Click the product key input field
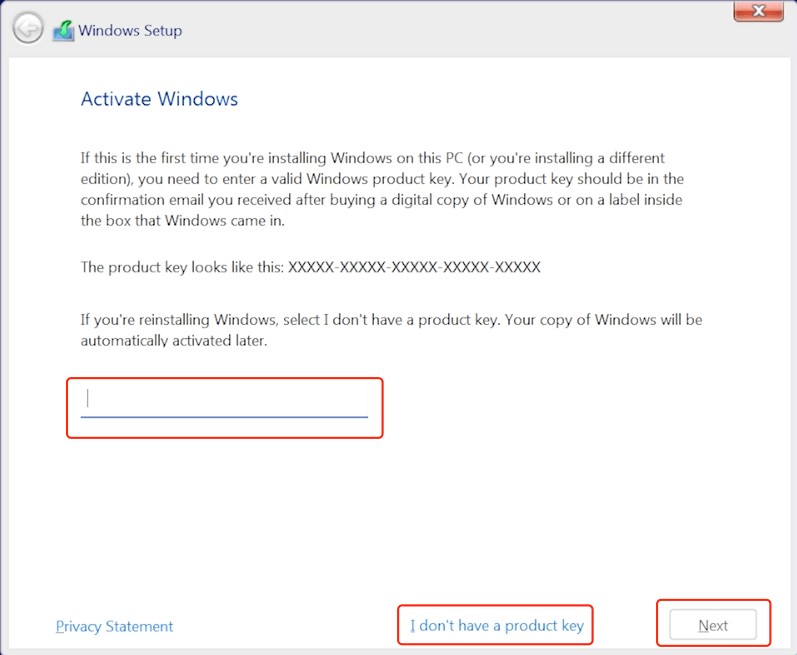This screenshot has width=797, height=655. tap(224, 402)
